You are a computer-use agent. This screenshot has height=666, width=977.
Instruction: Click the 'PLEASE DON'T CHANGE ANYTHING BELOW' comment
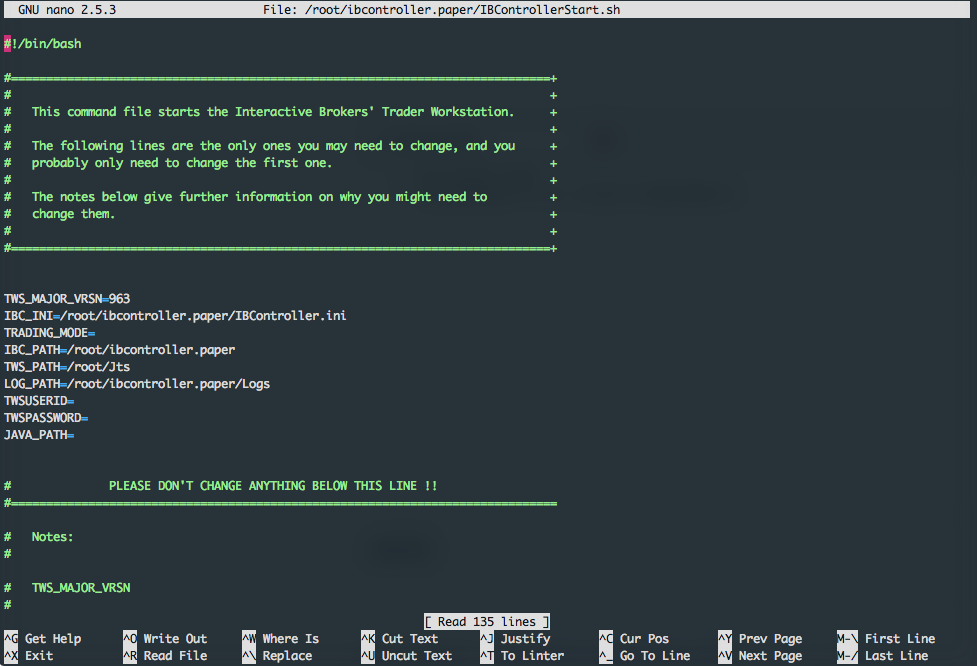(273, 485)
